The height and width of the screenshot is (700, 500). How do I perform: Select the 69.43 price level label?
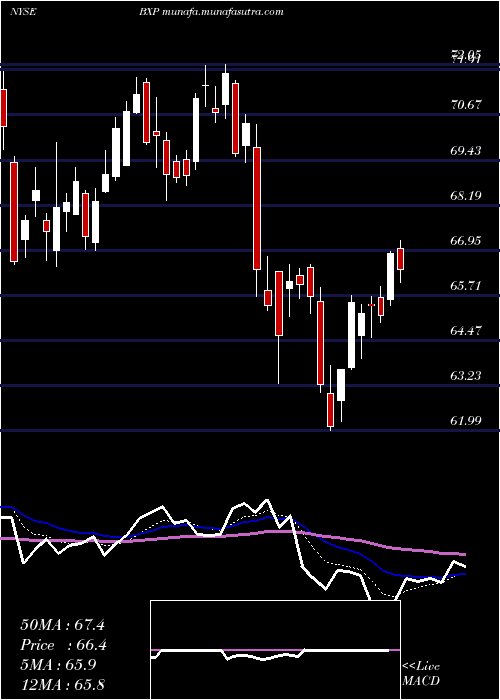tap(466, 150)
